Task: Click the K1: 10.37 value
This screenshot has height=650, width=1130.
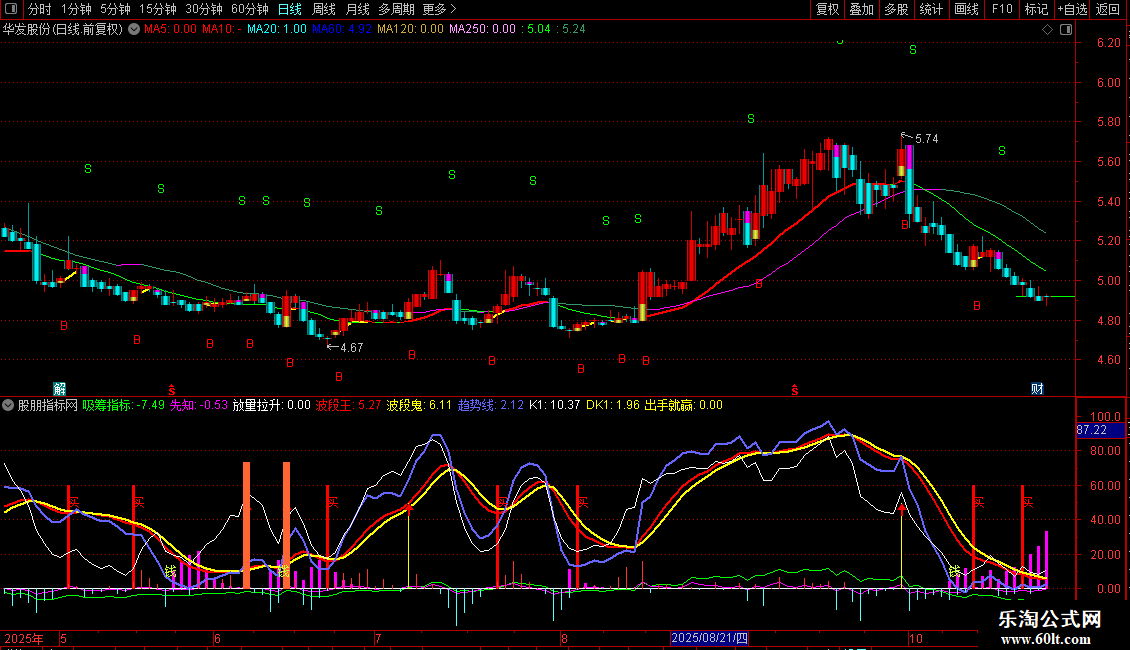Action: pyautogui.click(x=554, y=405)
